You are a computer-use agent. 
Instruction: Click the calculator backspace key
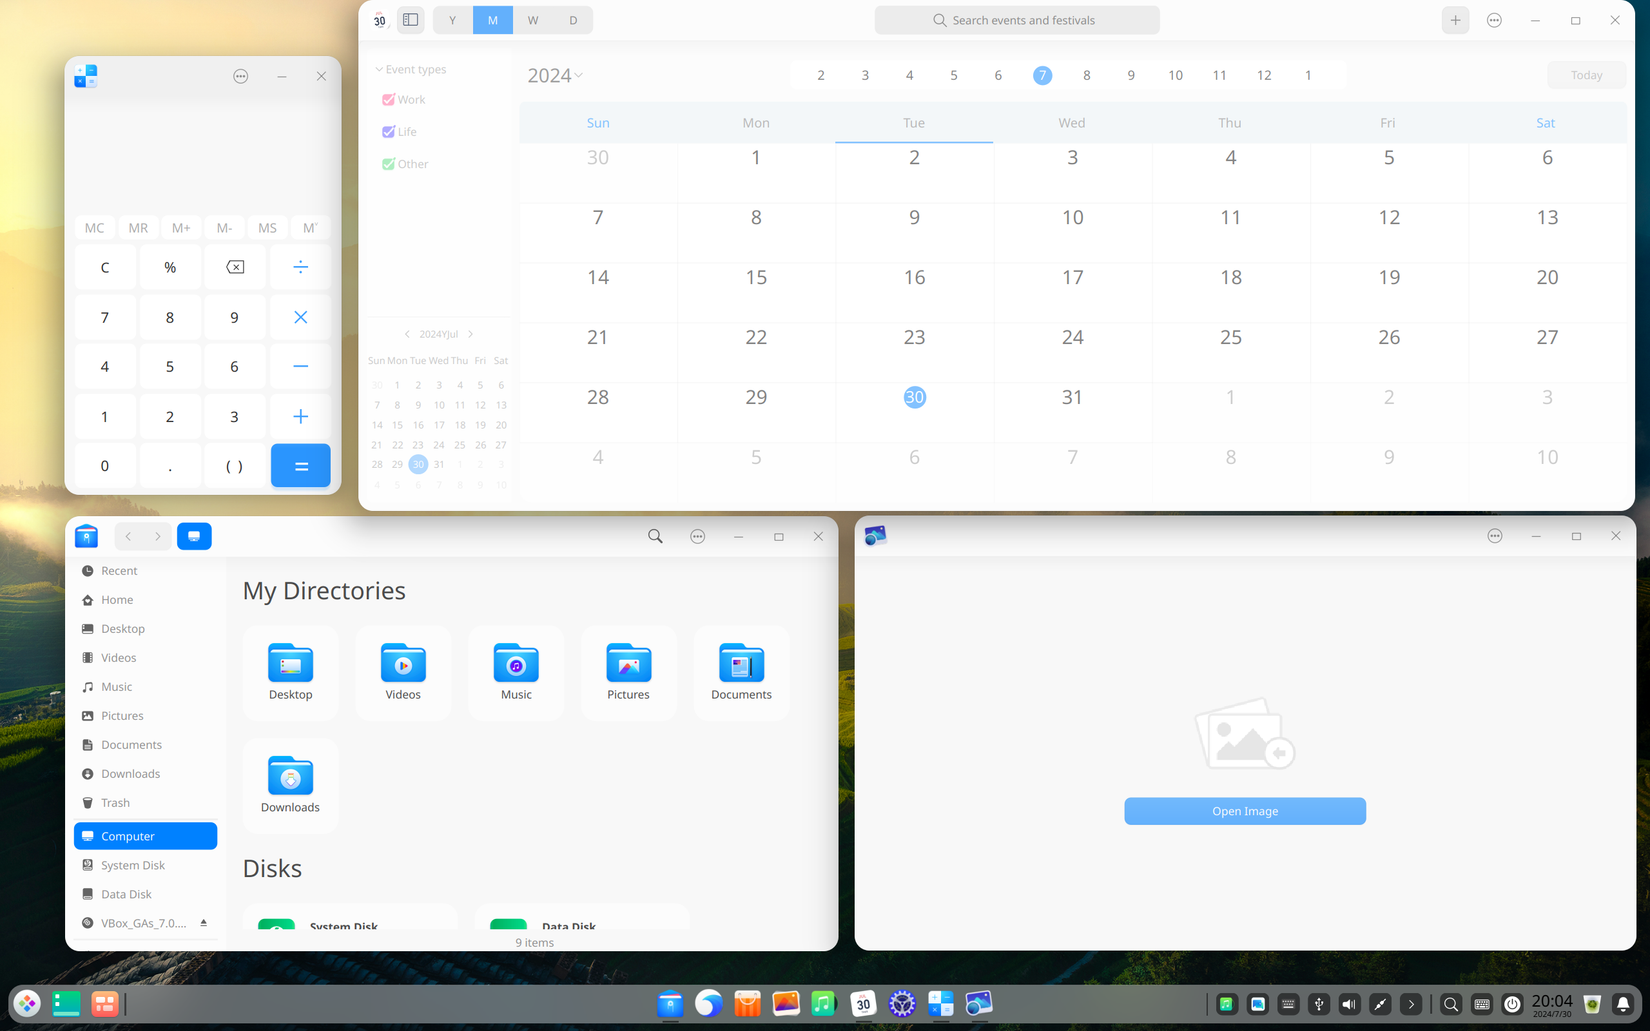coord(234,267)
